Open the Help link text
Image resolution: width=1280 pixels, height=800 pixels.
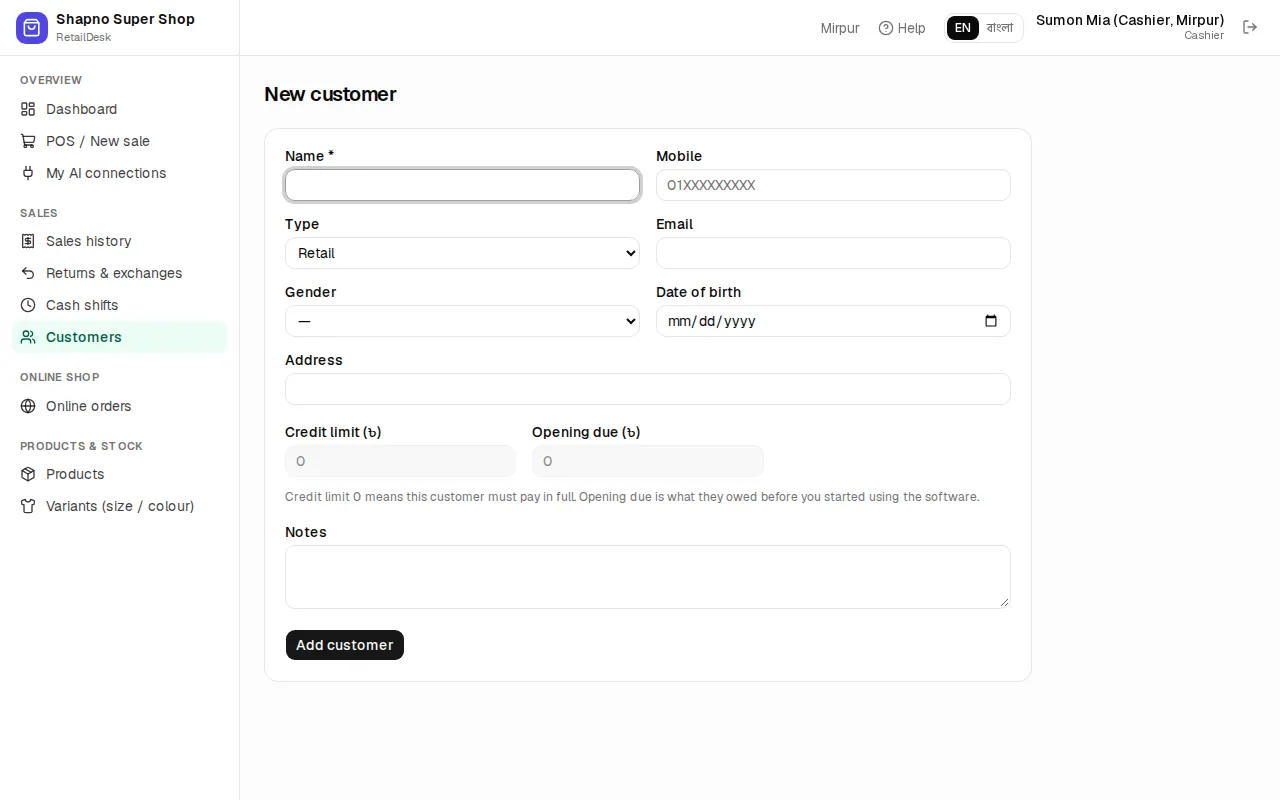click(x=911, y=28)
